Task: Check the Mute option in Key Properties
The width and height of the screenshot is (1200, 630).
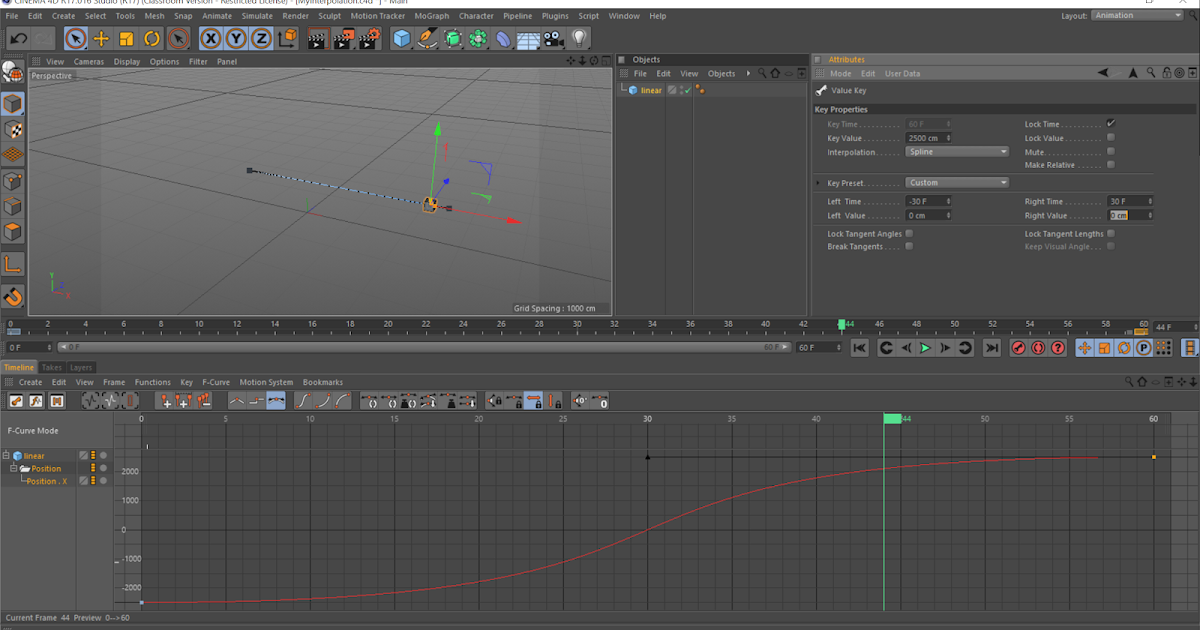Action: point(1110,151)
